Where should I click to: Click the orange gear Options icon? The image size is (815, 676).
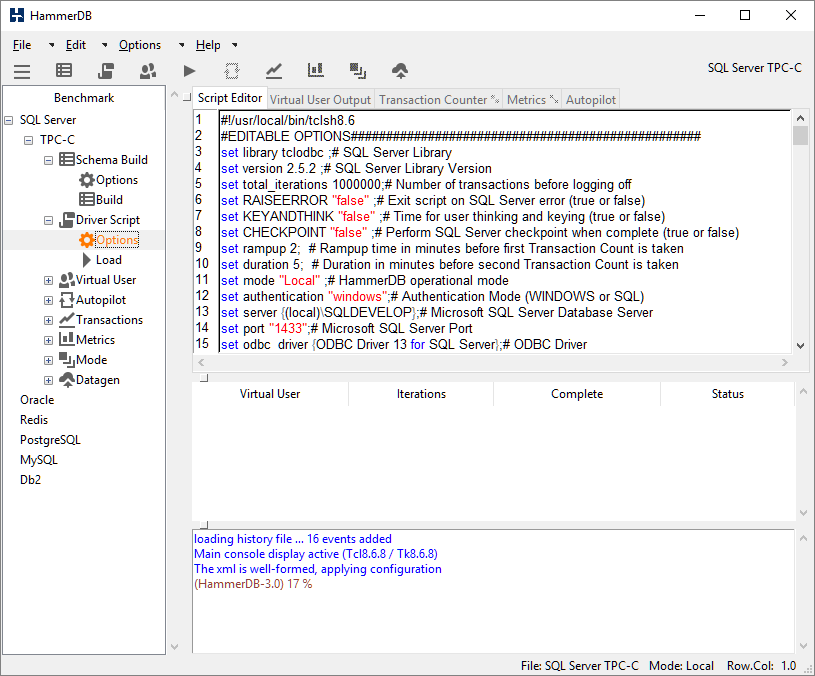(87, 240)
